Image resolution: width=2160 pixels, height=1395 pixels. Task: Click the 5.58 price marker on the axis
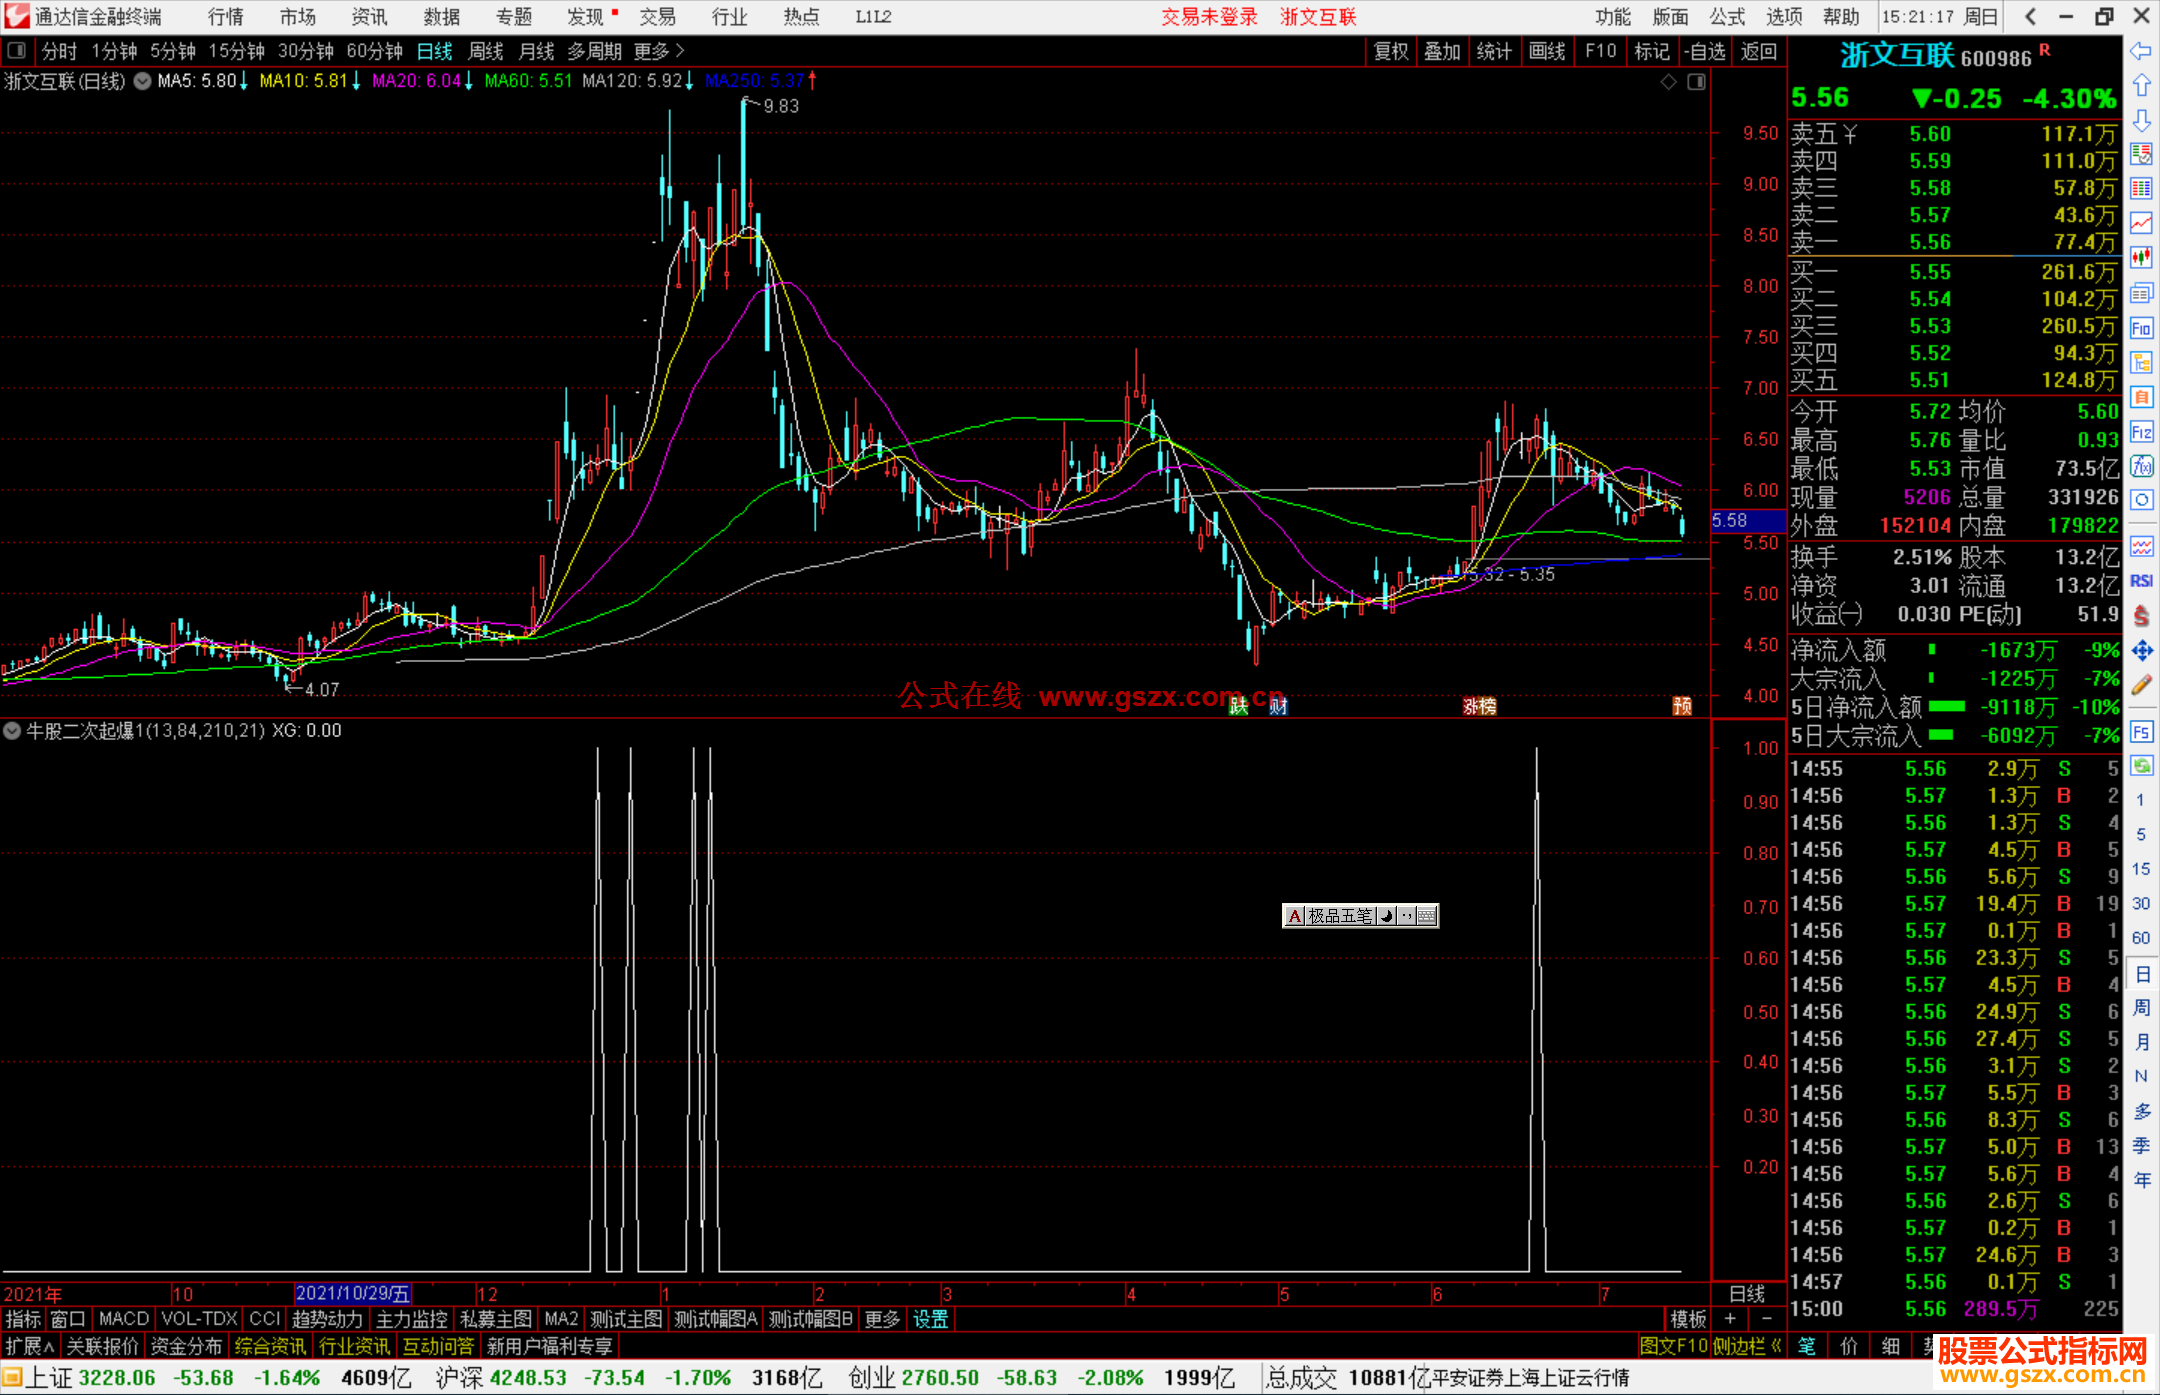[1746, 521]
